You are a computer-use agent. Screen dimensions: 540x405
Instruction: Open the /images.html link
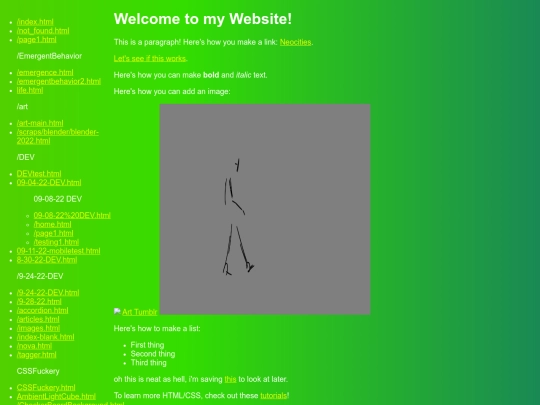[38, 329]
